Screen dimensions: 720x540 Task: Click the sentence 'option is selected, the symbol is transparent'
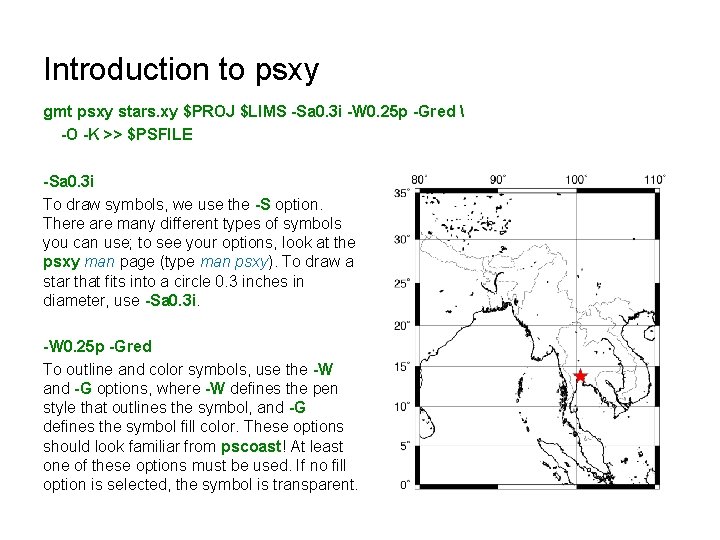pos(200,484)
